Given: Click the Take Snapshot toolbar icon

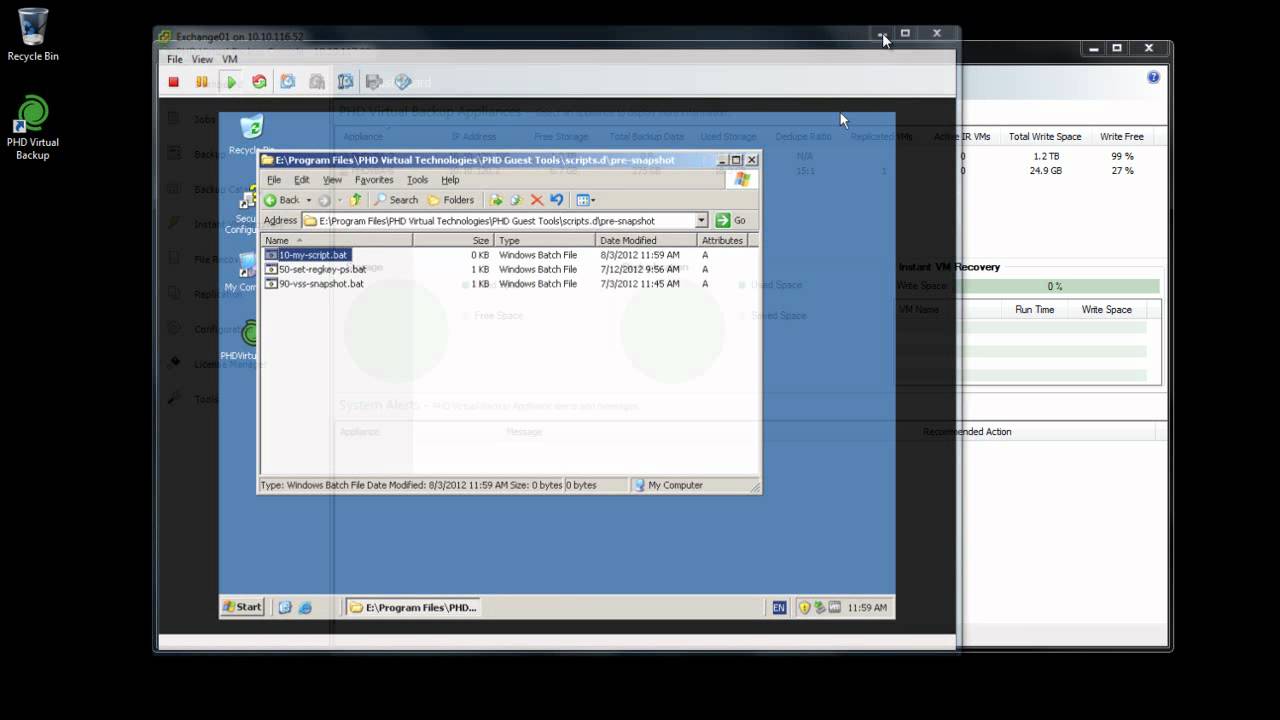Looking at the screenshot, I should coord(288,82).
